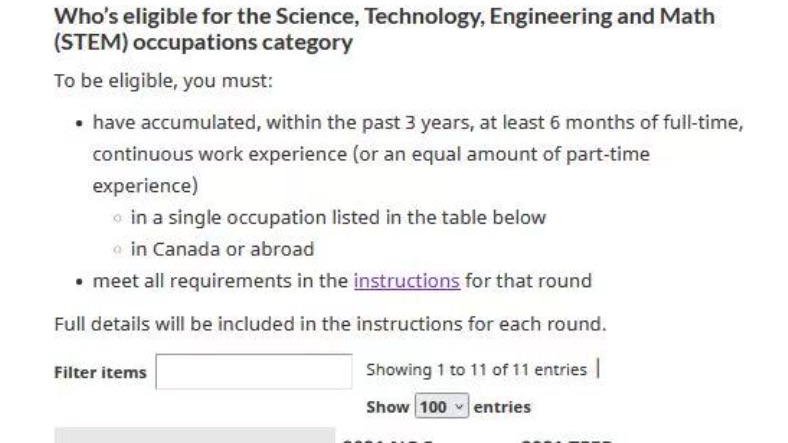Click the "To be eligible, you must" text
Screen dimensions: 788x443
tap(163, 81)
